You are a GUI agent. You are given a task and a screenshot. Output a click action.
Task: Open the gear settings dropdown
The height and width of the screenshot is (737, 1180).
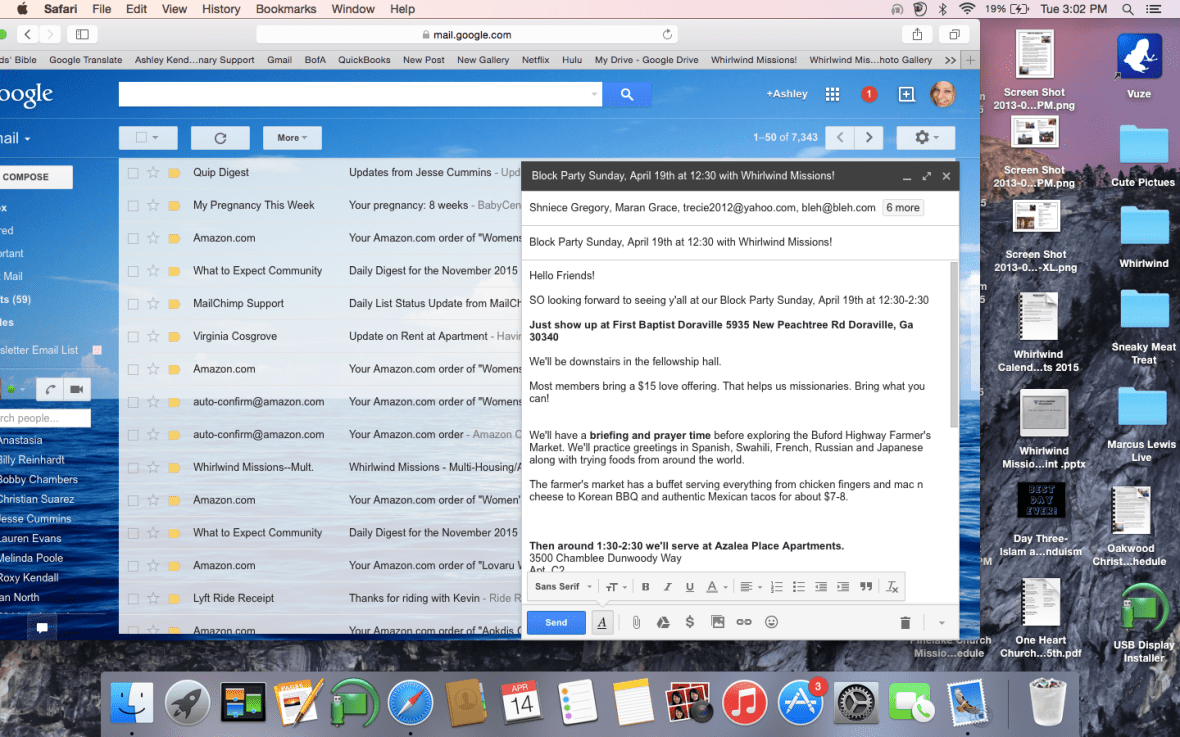[x=925, y=137]
